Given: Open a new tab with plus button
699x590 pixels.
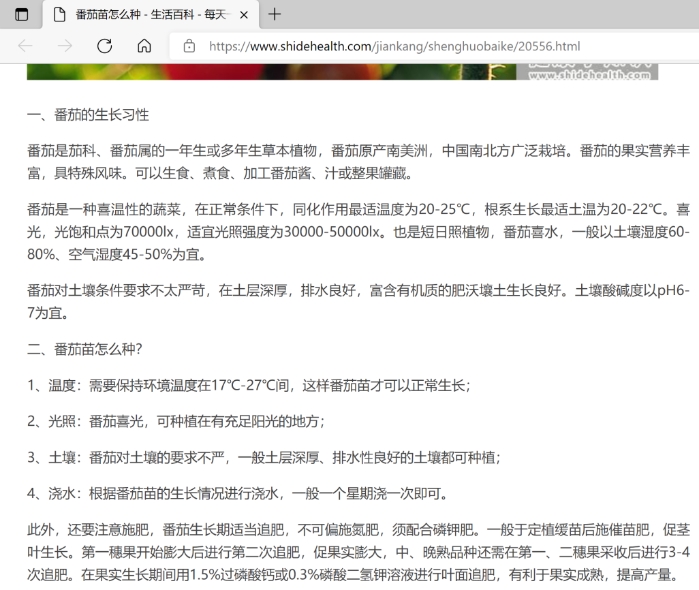Looking at the screenshot, I should coord(275,14).
